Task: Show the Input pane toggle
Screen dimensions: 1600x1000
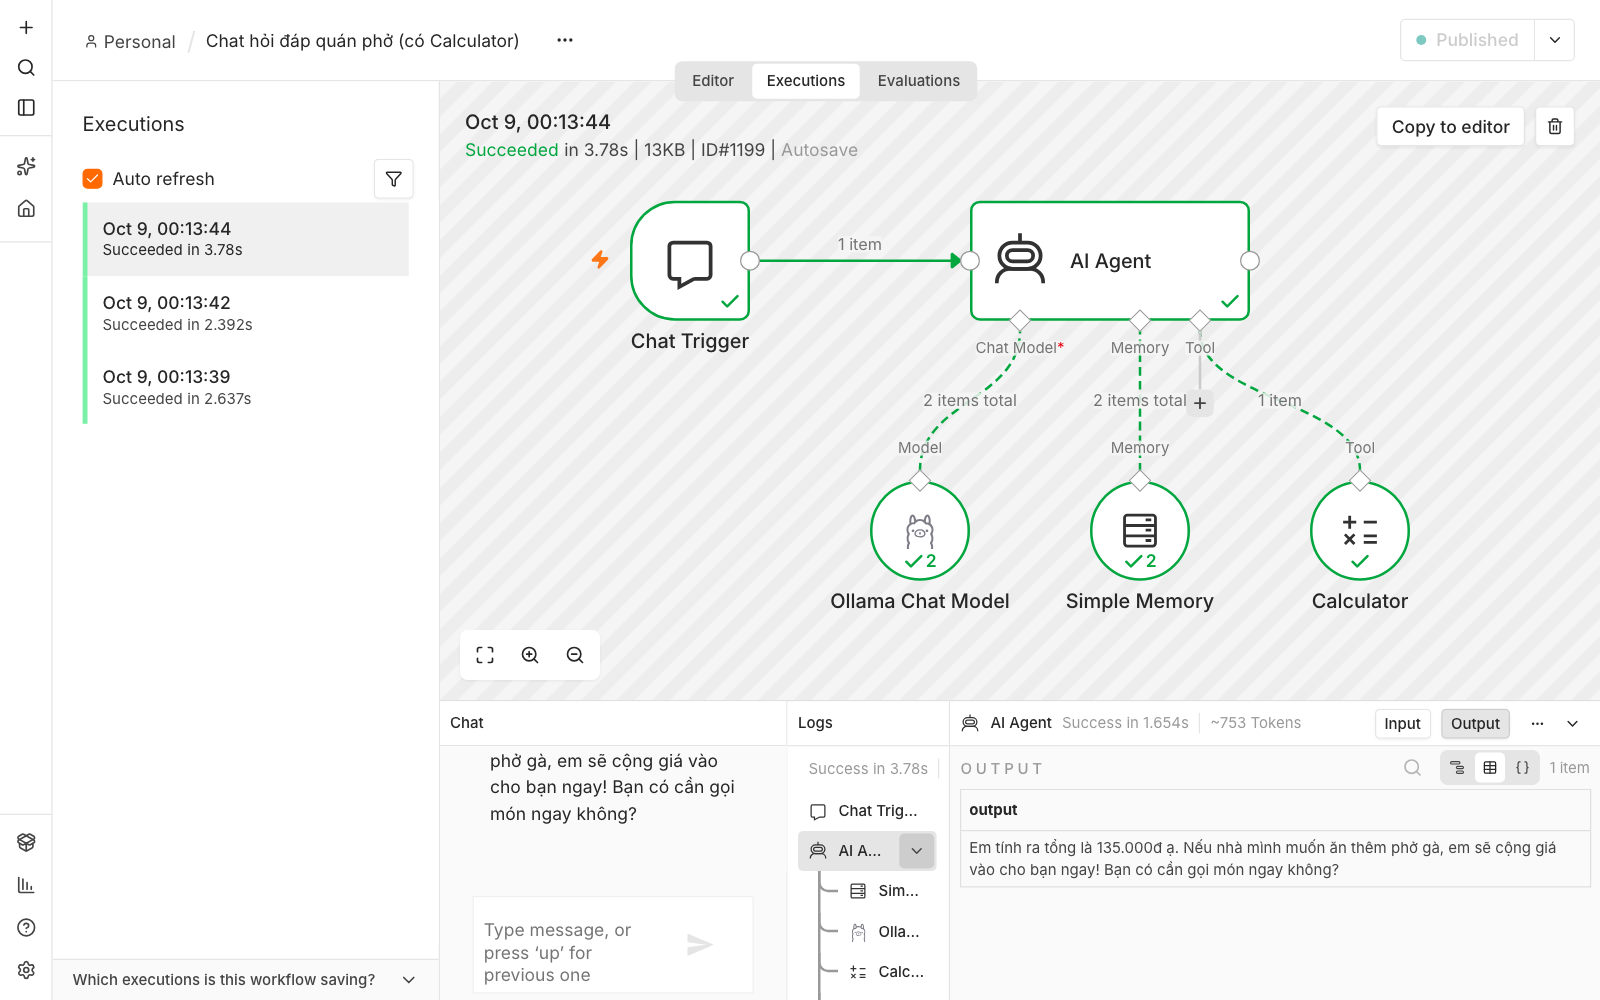Action: pos(1402,724)
